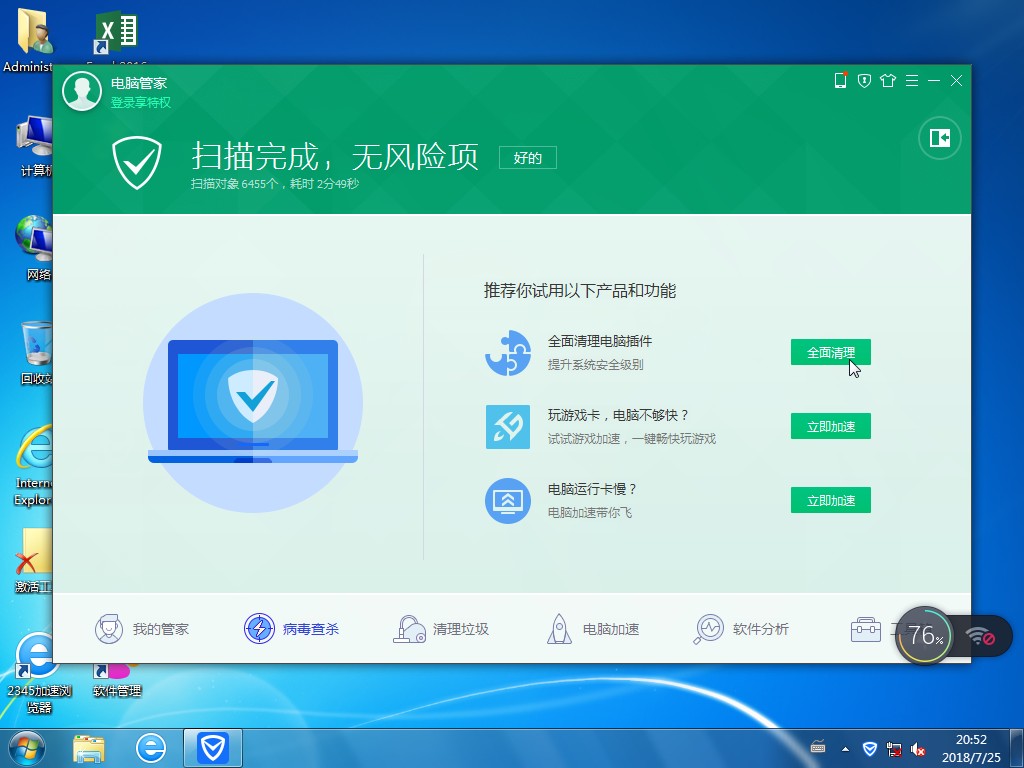1024x768 pixels.
Task: Click the shield icon in title bar
Action: (864, 80)
